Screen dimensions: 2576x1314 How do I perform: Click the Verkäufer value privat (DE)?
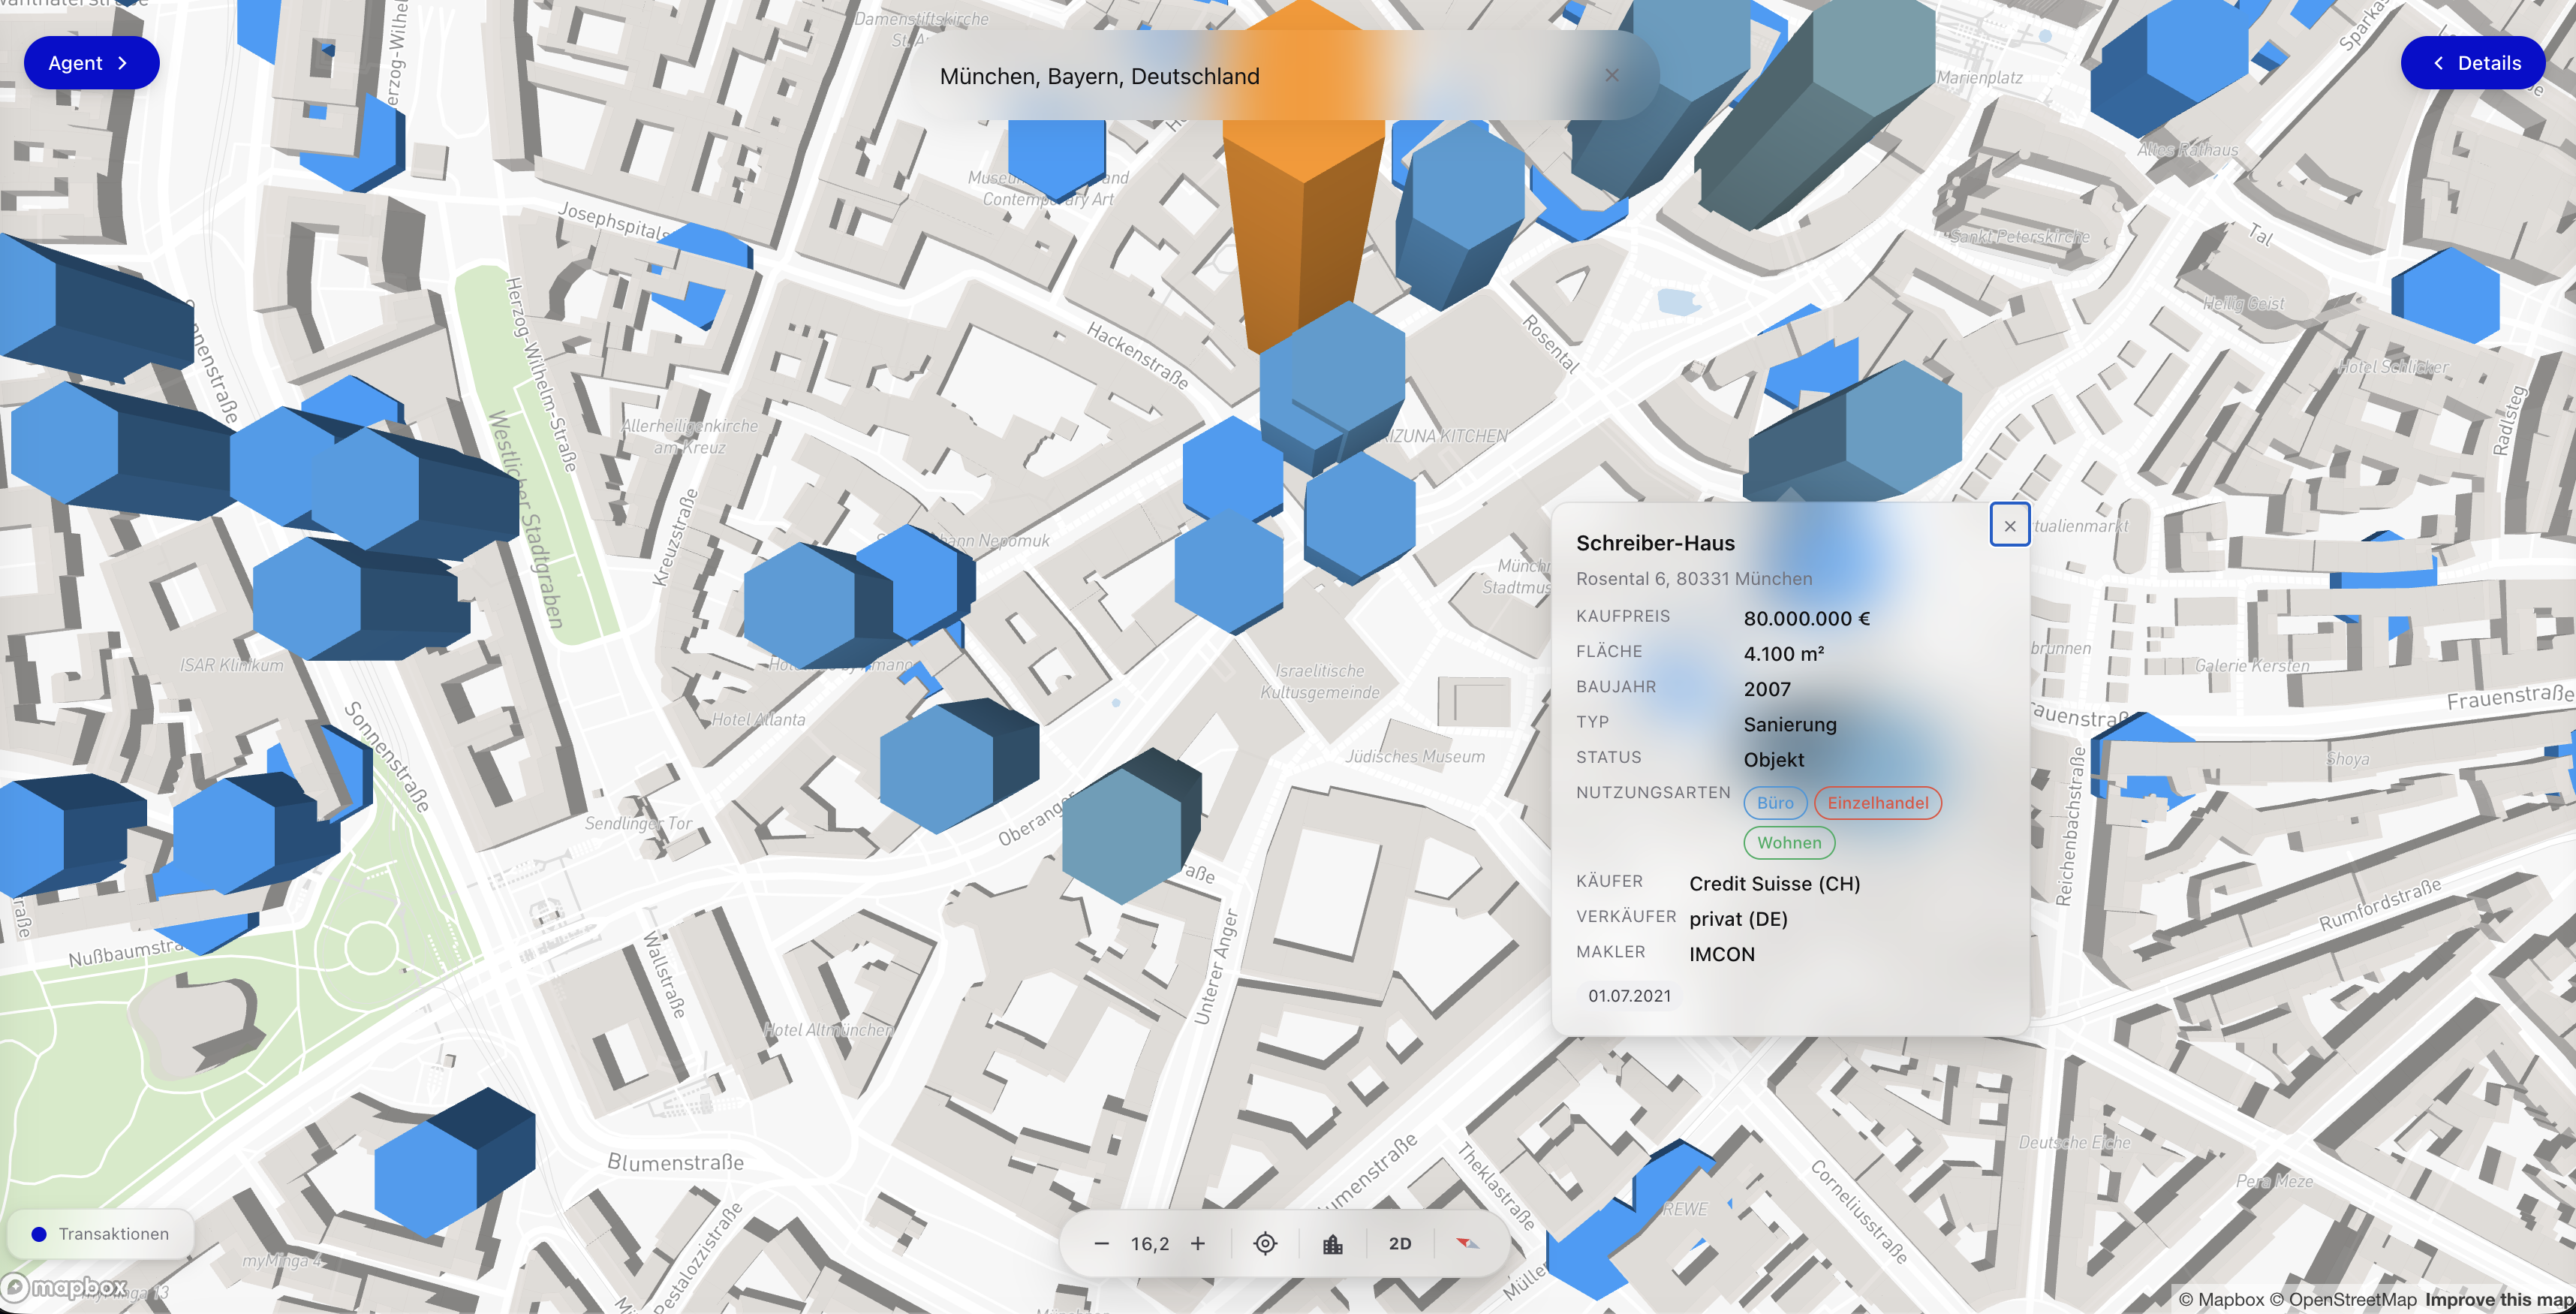(1738, 918)
